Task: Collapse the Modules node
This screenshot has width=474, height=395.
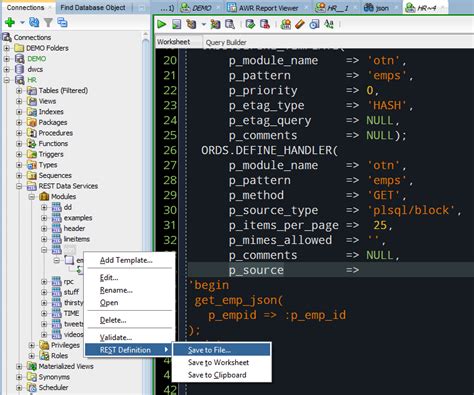Action: click(32, 197)
